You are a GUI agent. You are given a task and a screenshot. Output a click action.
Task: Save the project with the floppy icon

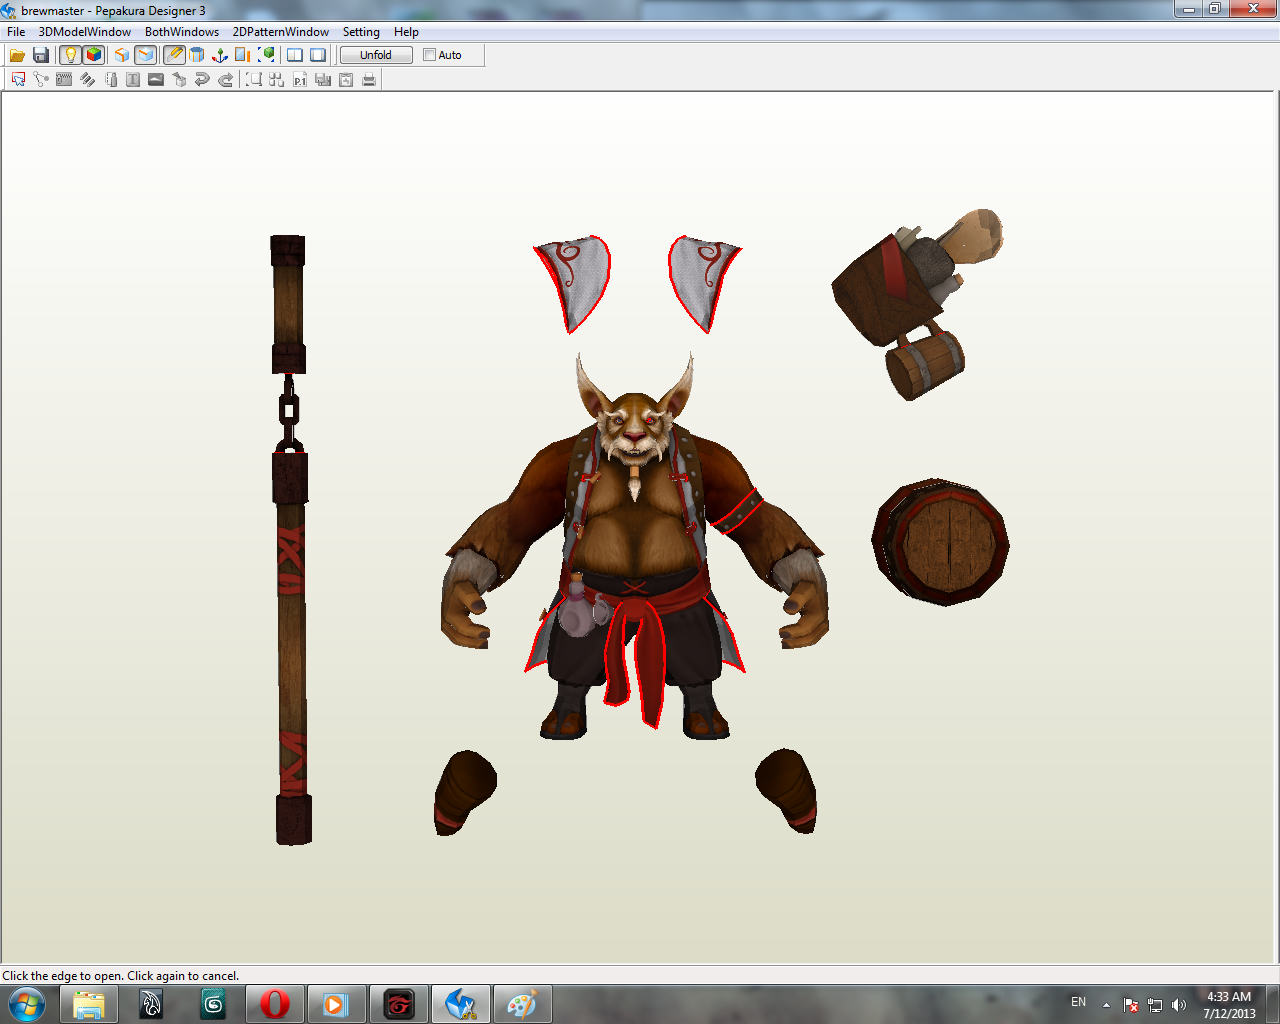(x=41, y=55)
